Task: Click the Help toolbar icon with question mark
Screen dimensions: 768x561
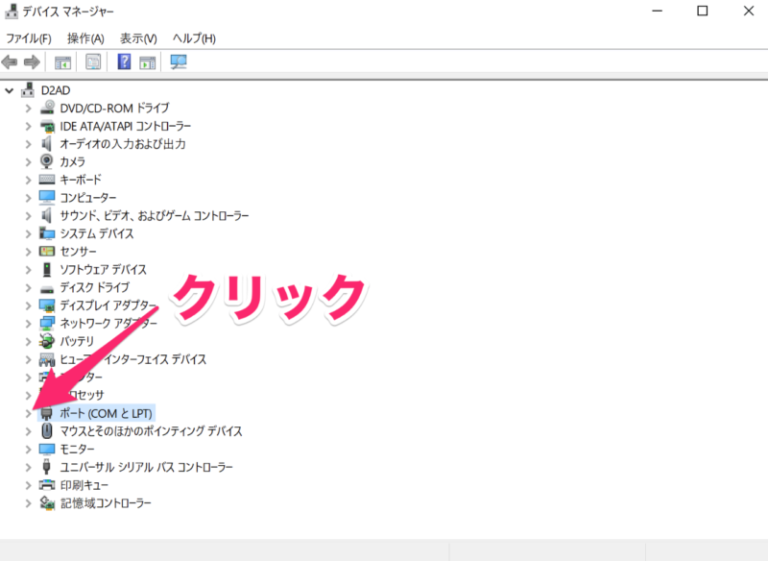Action: pos(124,62)
